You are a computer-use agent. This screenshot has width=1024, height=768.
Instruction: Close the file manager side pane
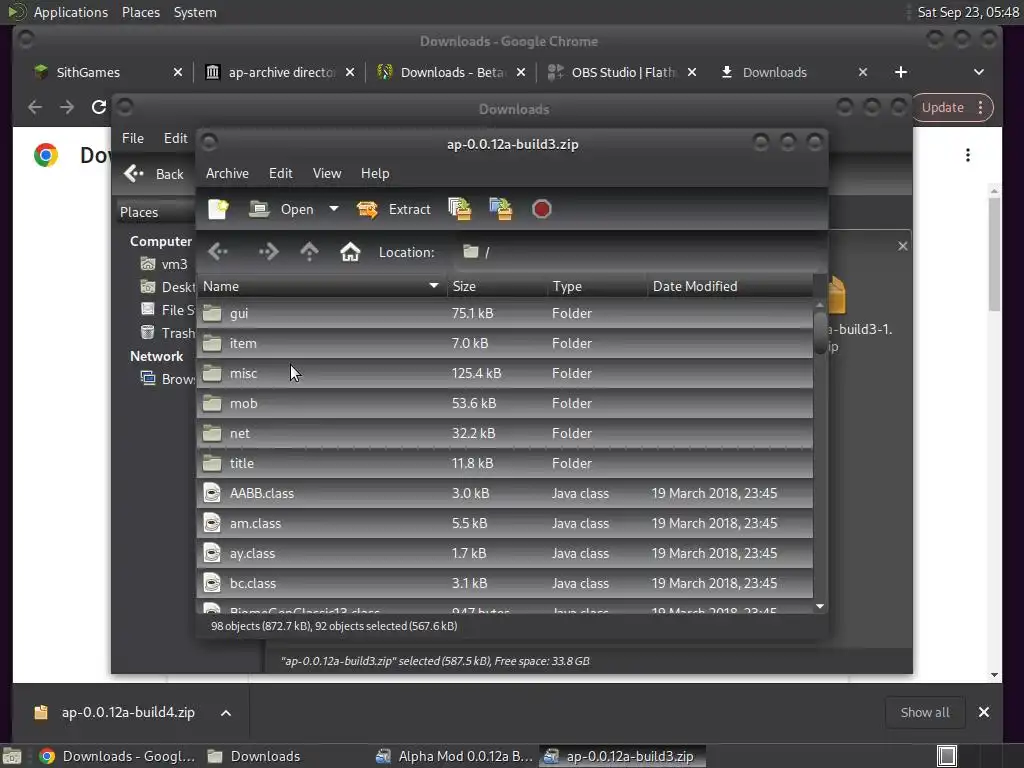point(903,246)
